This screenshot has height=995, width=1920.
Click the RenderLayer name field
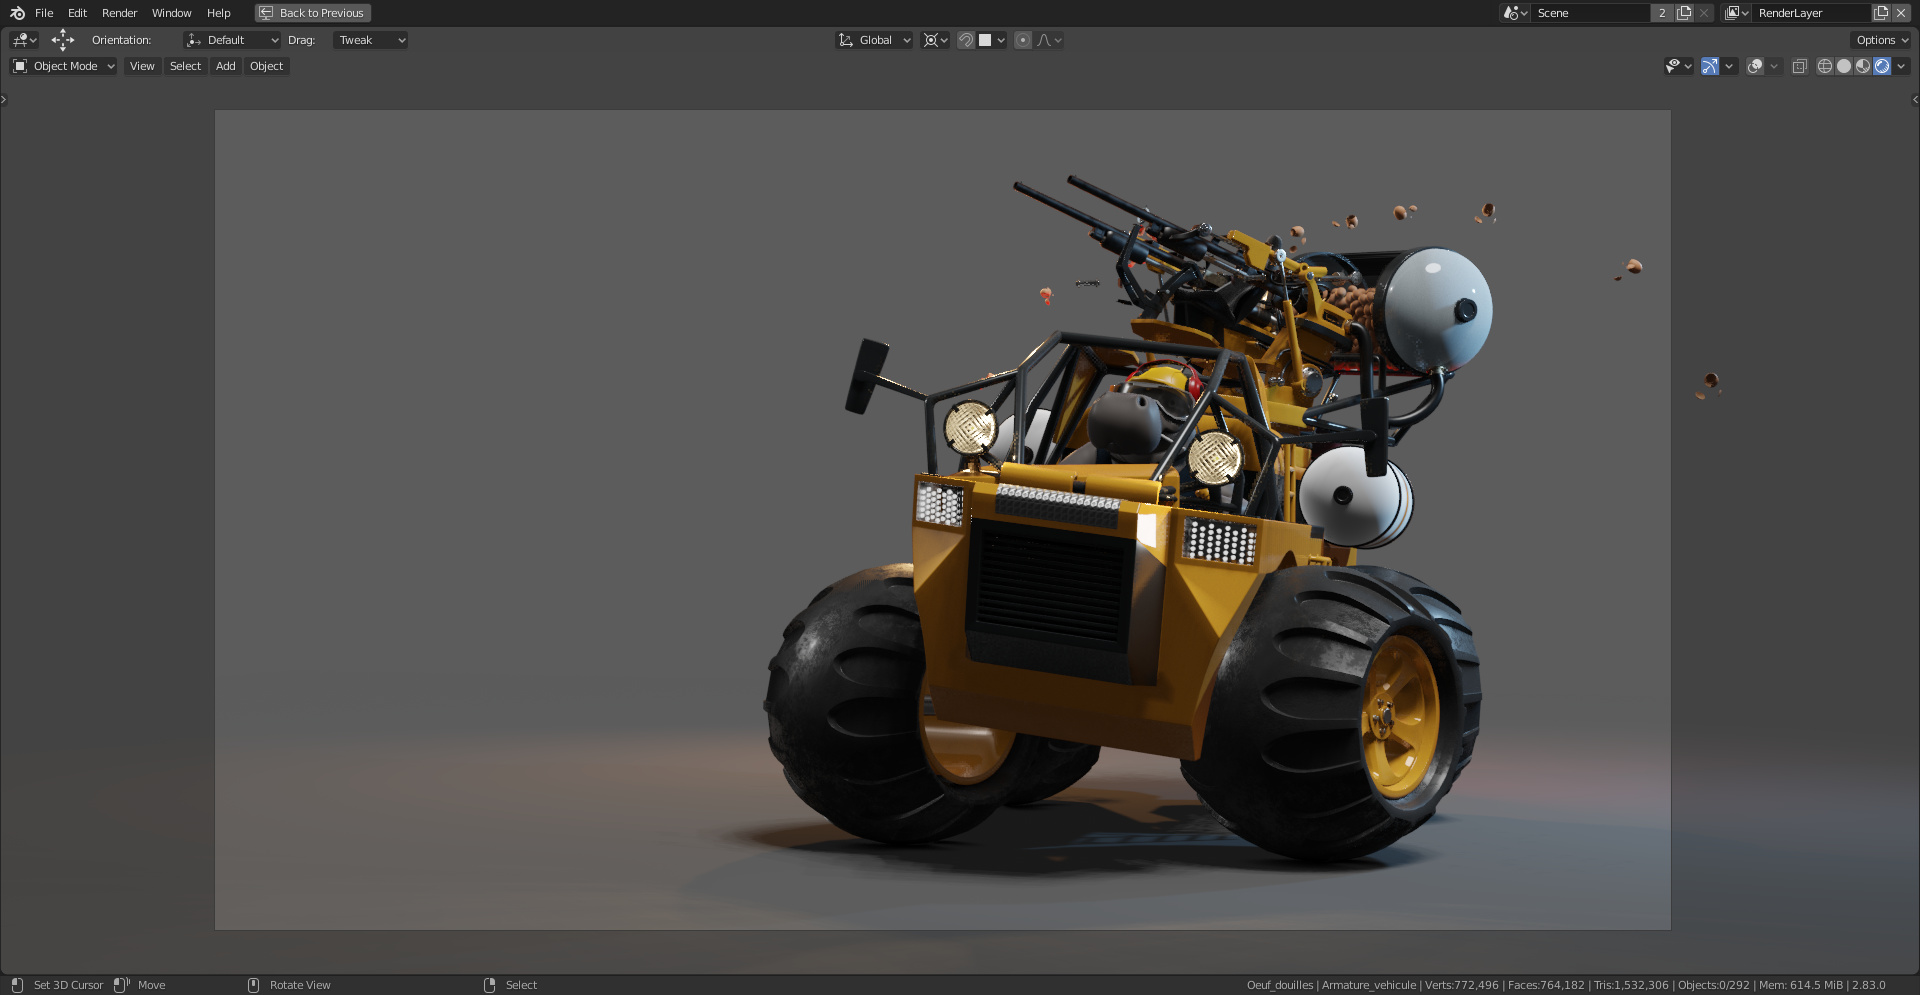pyautogui.click(x=1812, y=13)
